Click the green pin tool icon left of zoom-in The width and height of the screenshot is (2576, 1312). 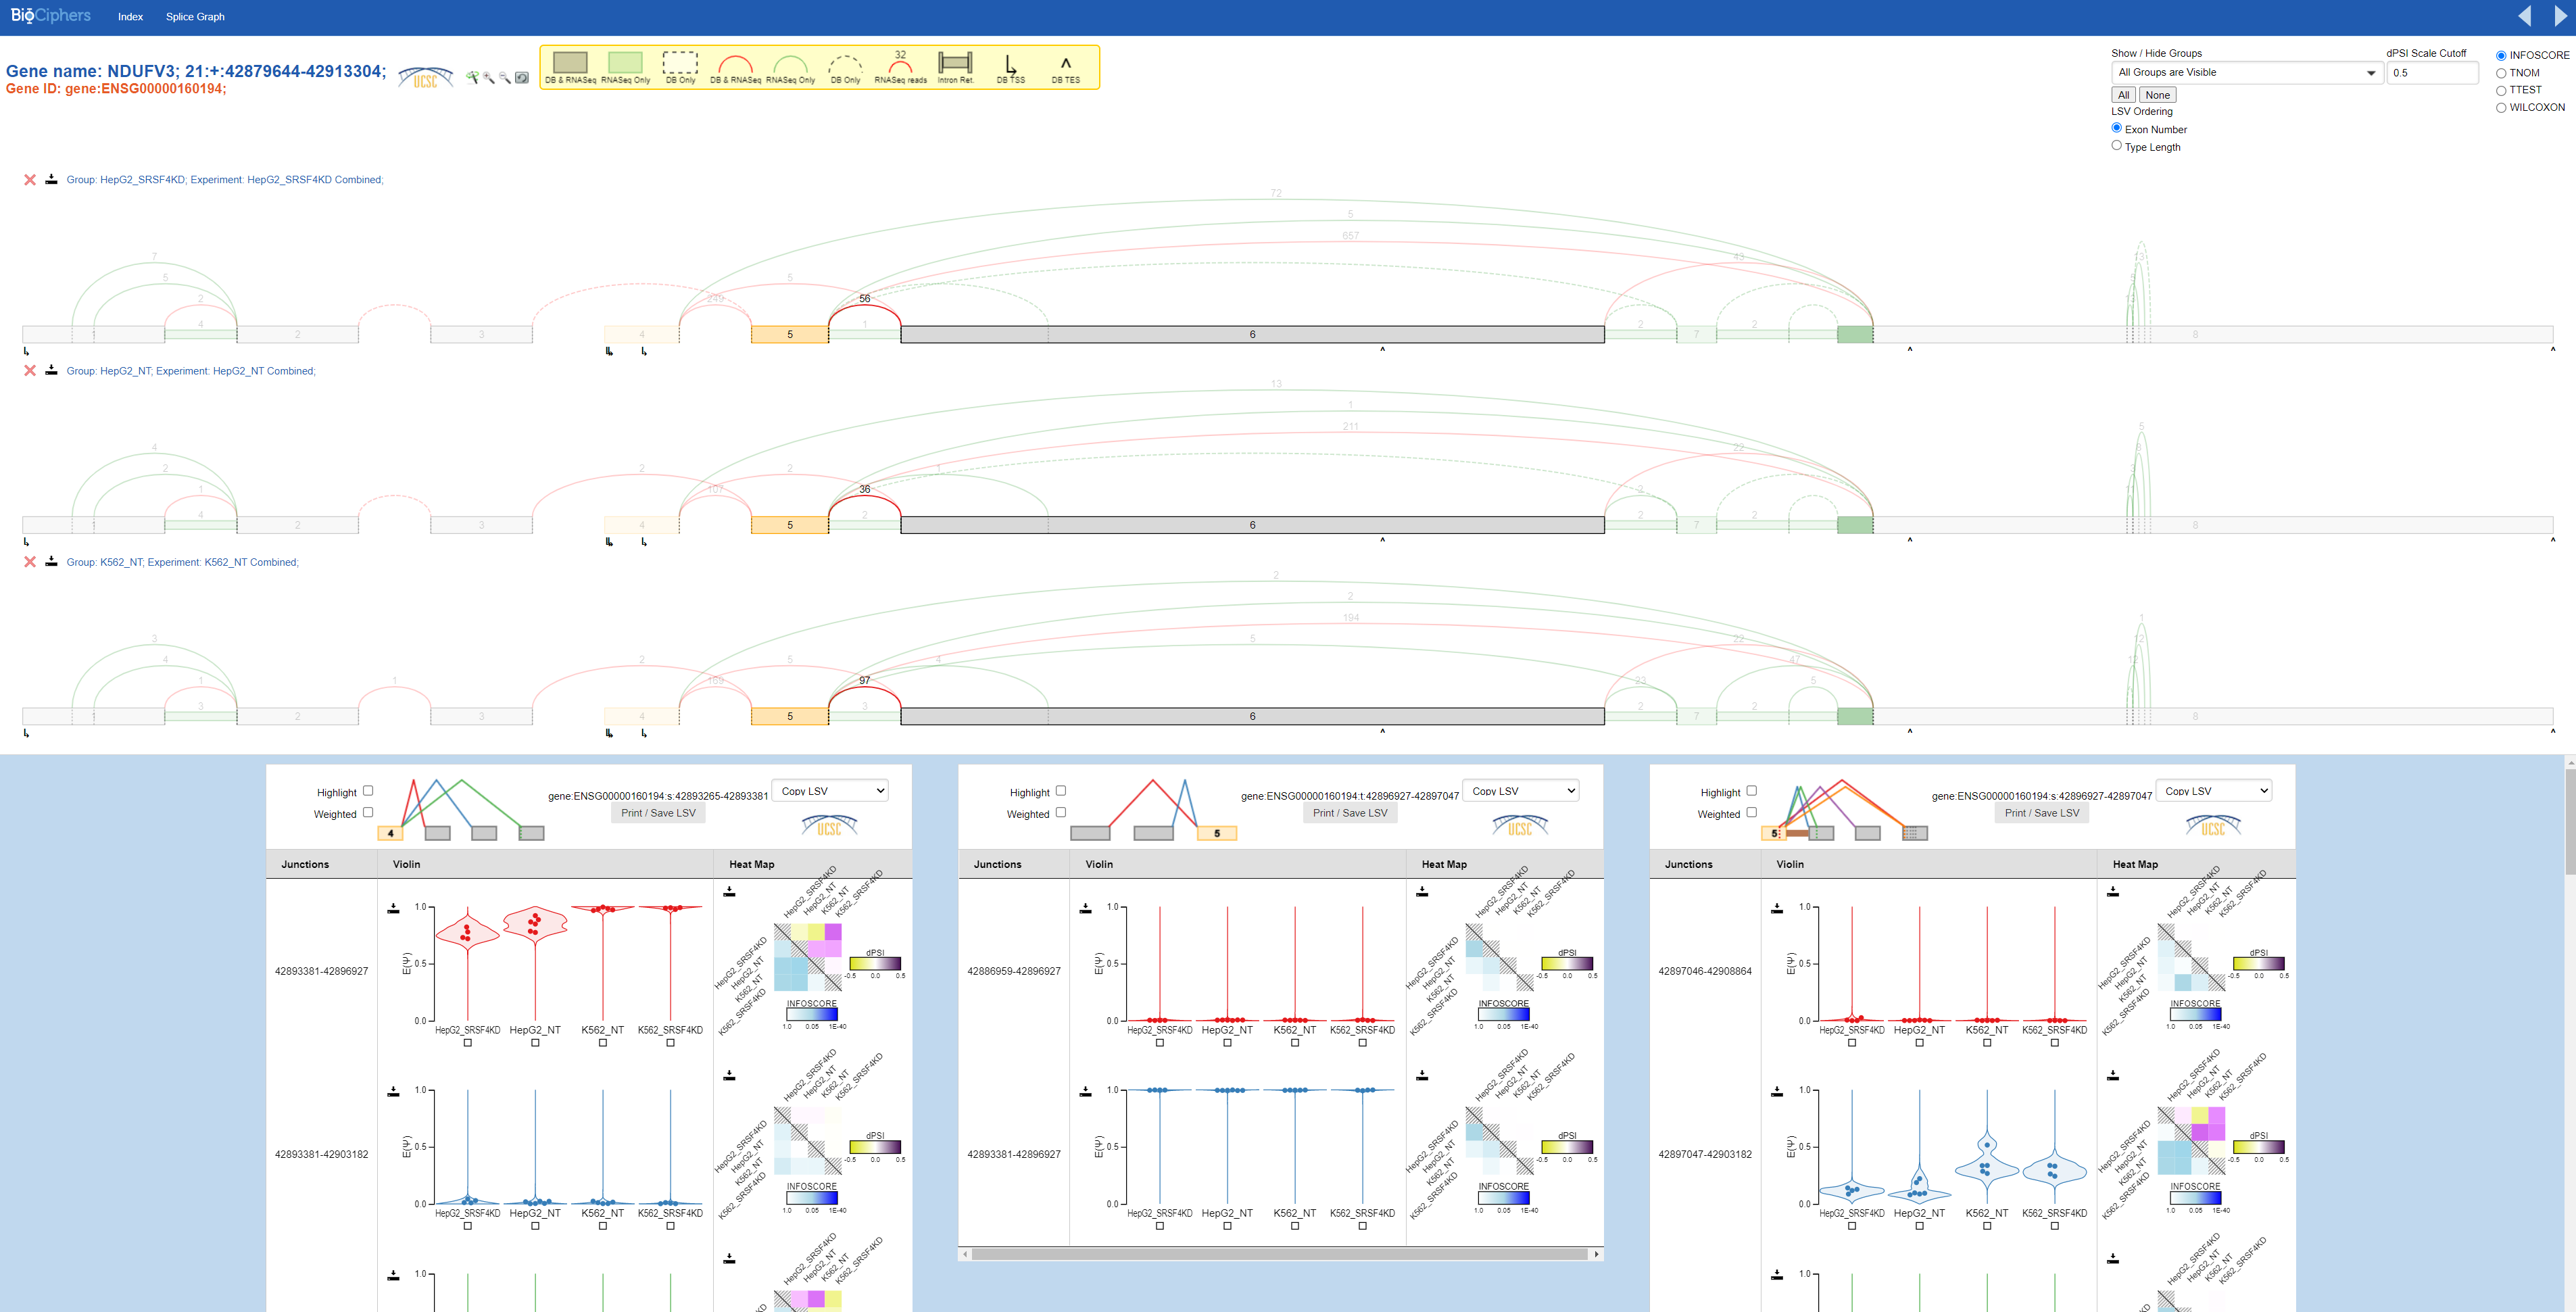pyautogui.click(x=473, y=77)
